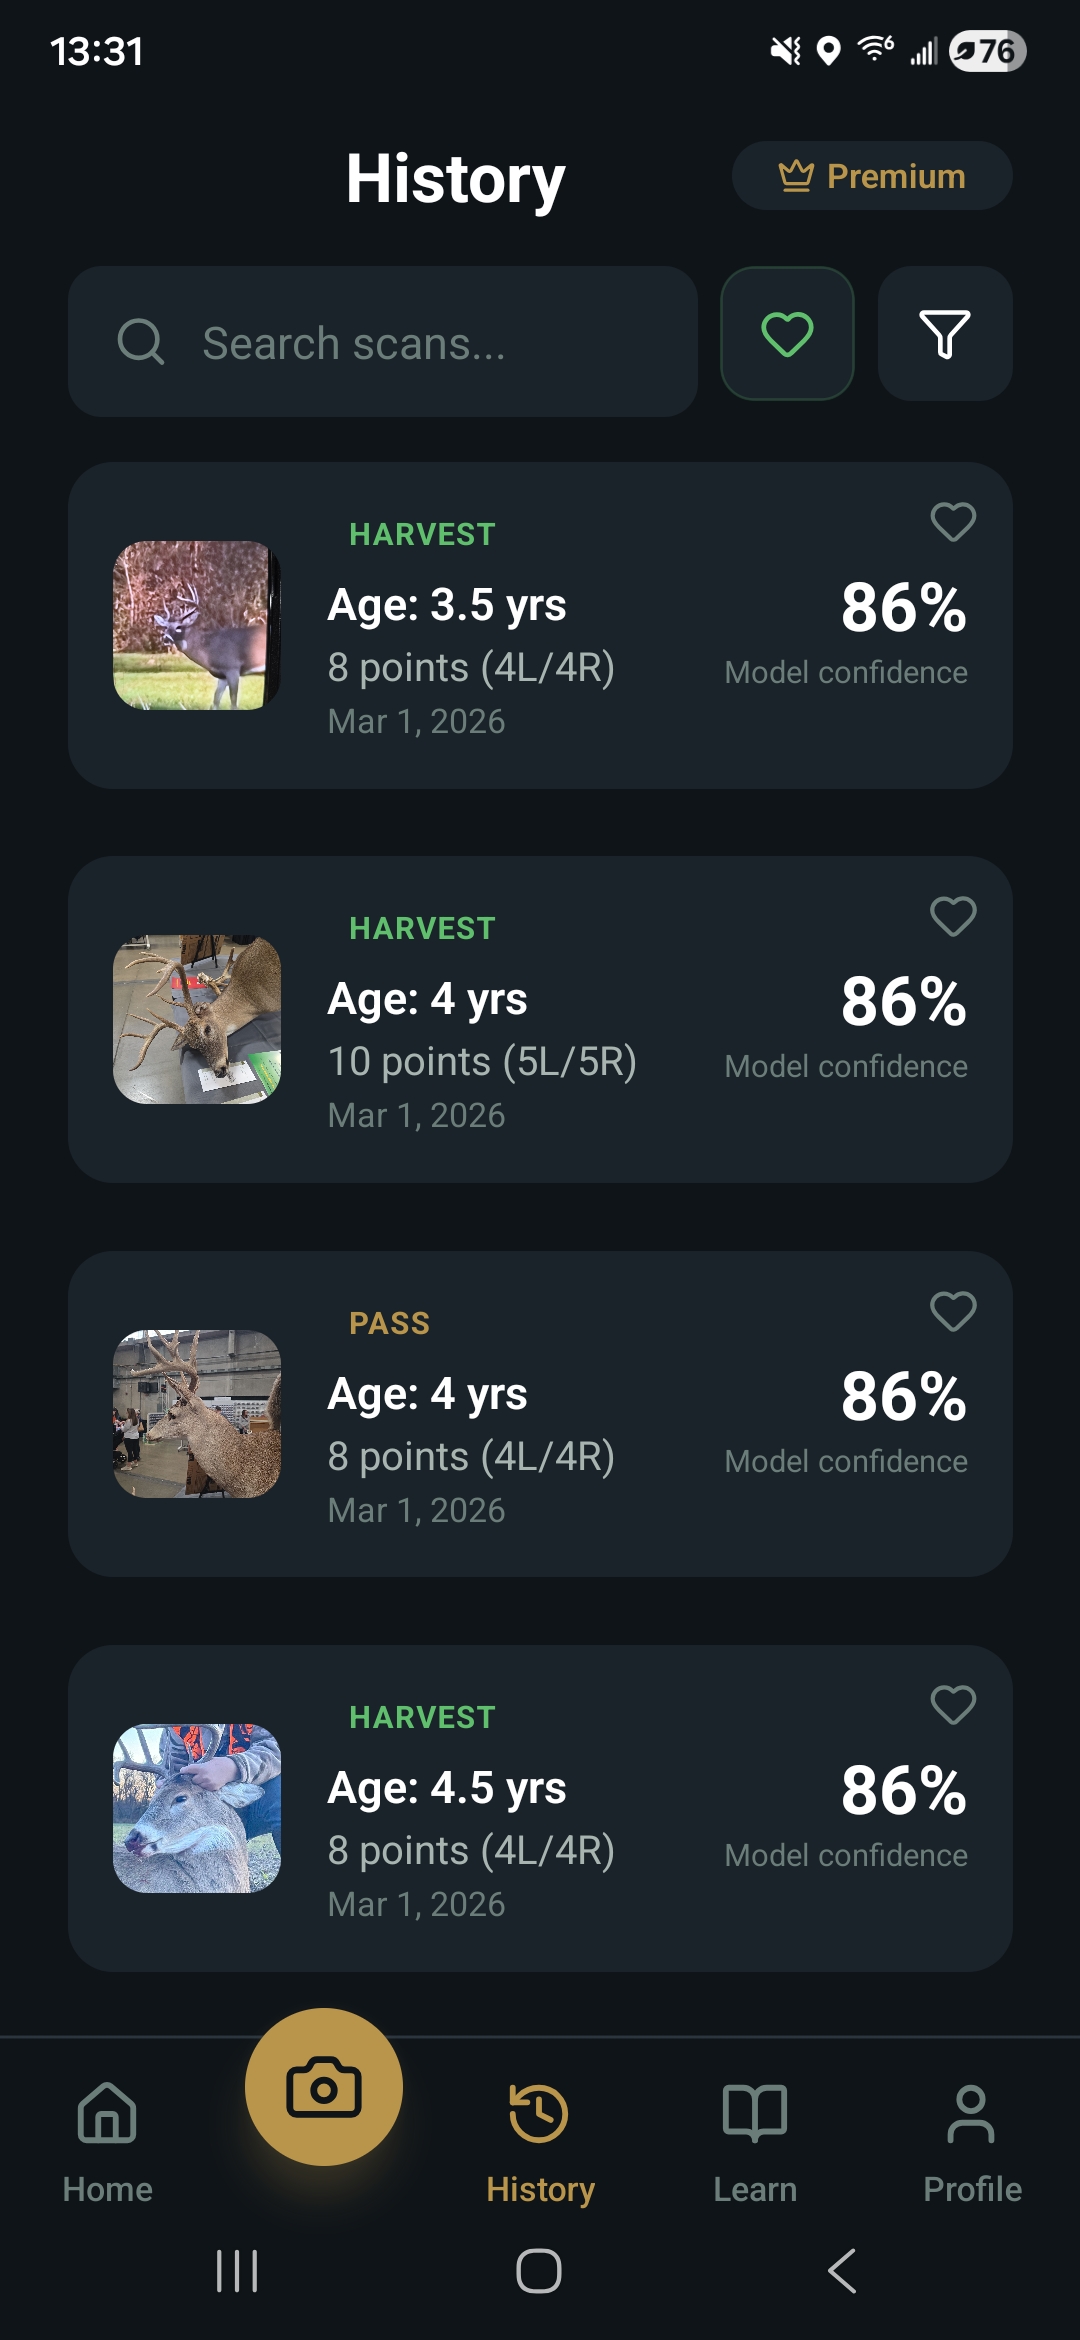This screenshot has height=2340, width=1080.
Task: Tap the camera scan button
Action: pos(323,2087)
